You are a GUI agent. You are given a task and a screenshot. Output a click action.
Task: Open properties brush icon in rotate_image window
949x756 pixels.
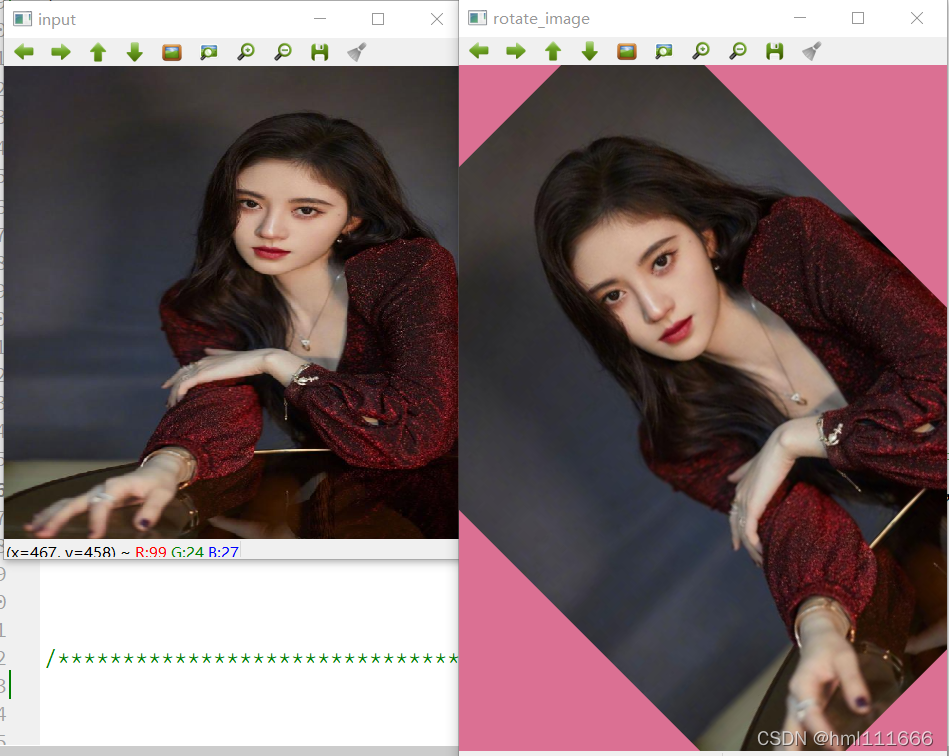(x=812, y=51)
